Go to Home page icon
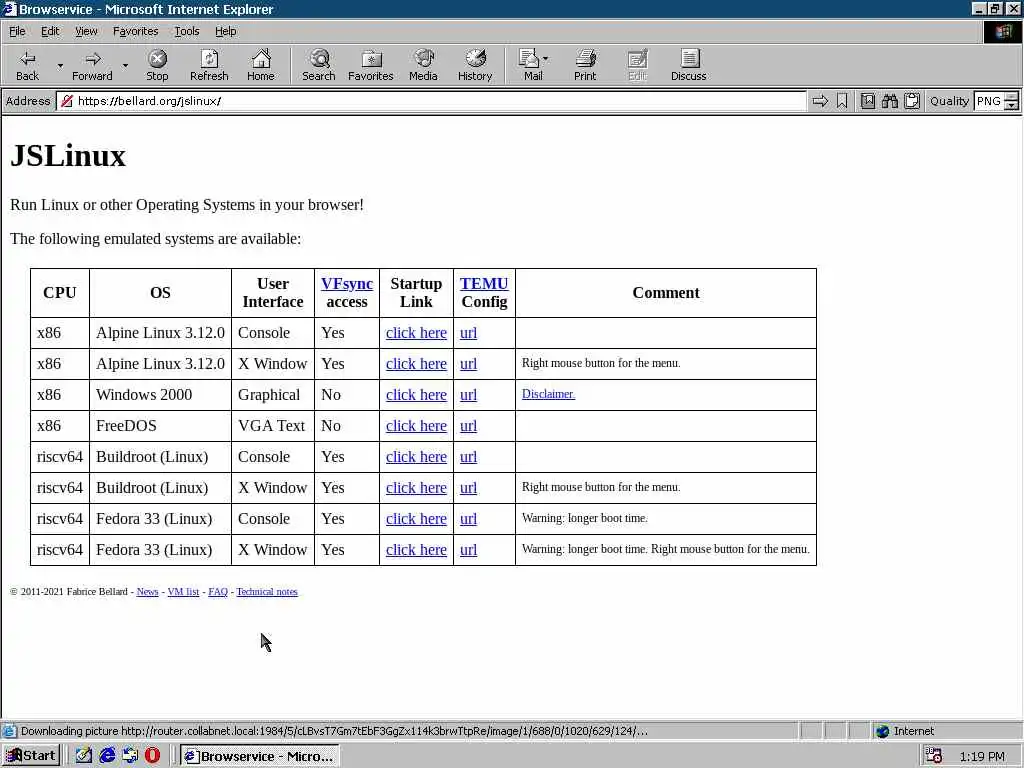Viewport: 1024px width, 768px height. 261,65
